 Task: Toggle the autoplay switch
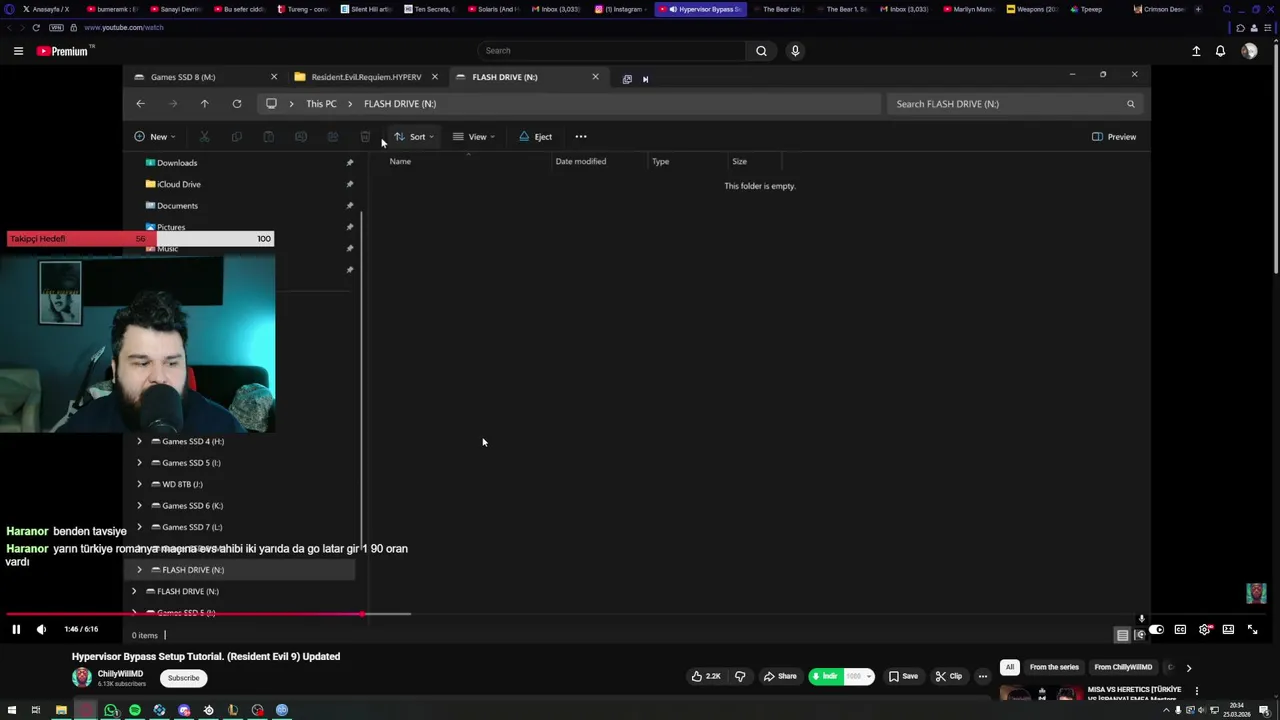tap(1156, 630)
